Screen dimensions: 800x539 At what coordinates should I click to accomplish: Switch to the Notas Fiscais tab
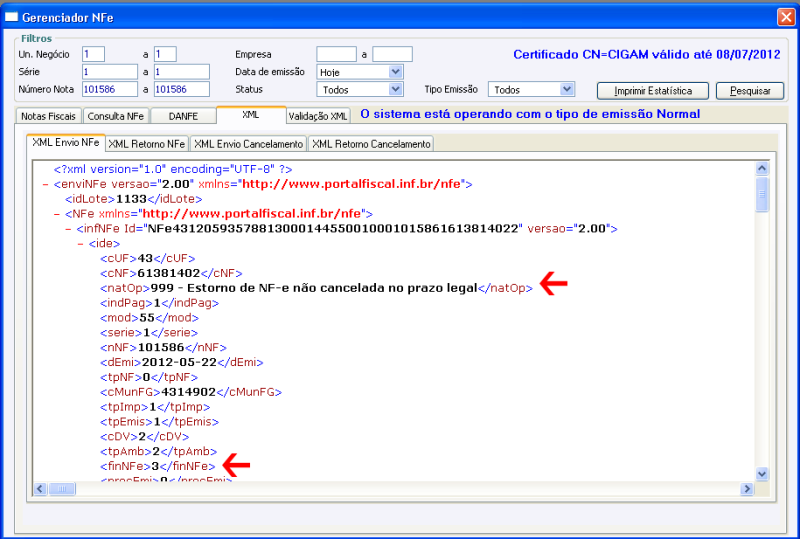click(x=48, y=116)
